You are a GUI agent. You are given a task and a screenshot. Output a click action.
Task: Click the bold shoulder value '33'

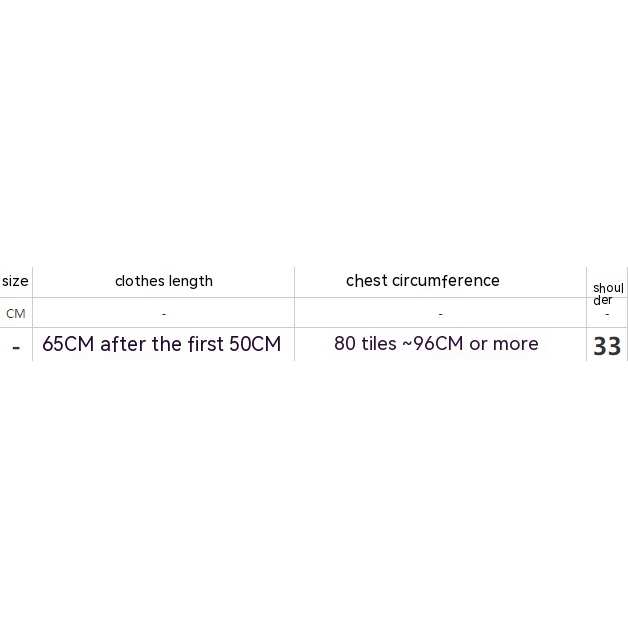[x=607, y=346]
